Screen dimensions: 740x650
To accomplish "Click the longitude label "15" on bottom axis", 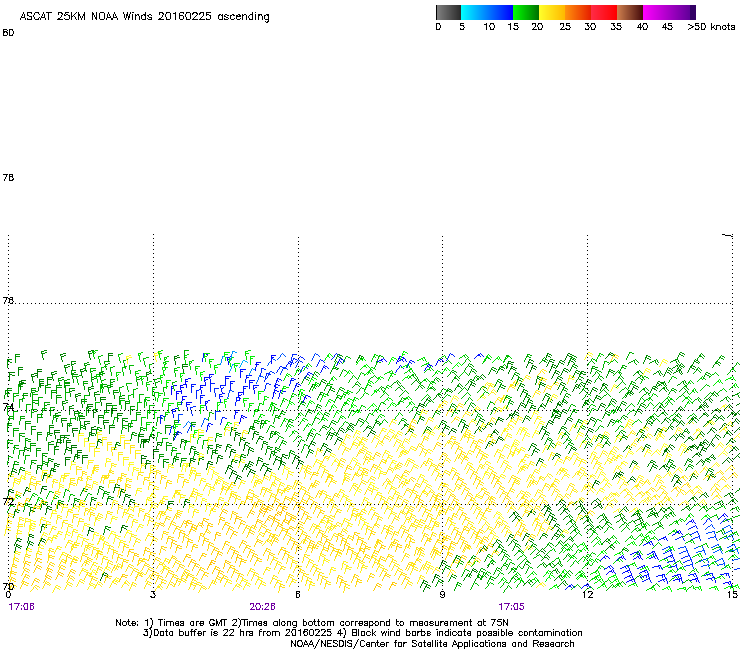I will 732,594.
